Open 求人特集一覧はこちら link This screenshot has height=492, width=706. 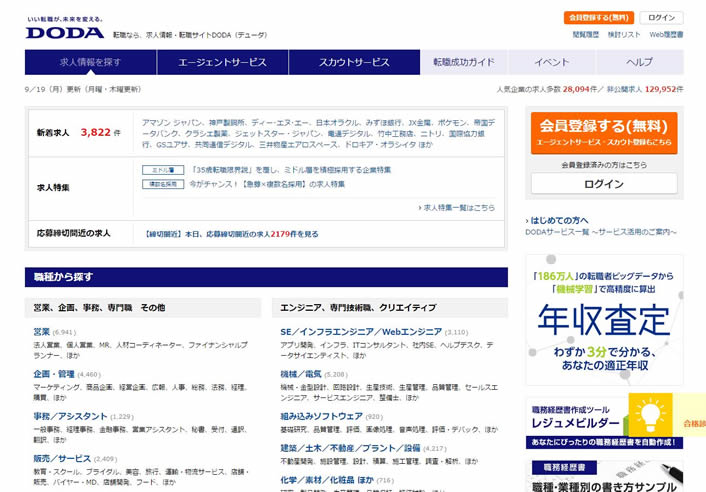pyautogui.click(x=457, y=208)
